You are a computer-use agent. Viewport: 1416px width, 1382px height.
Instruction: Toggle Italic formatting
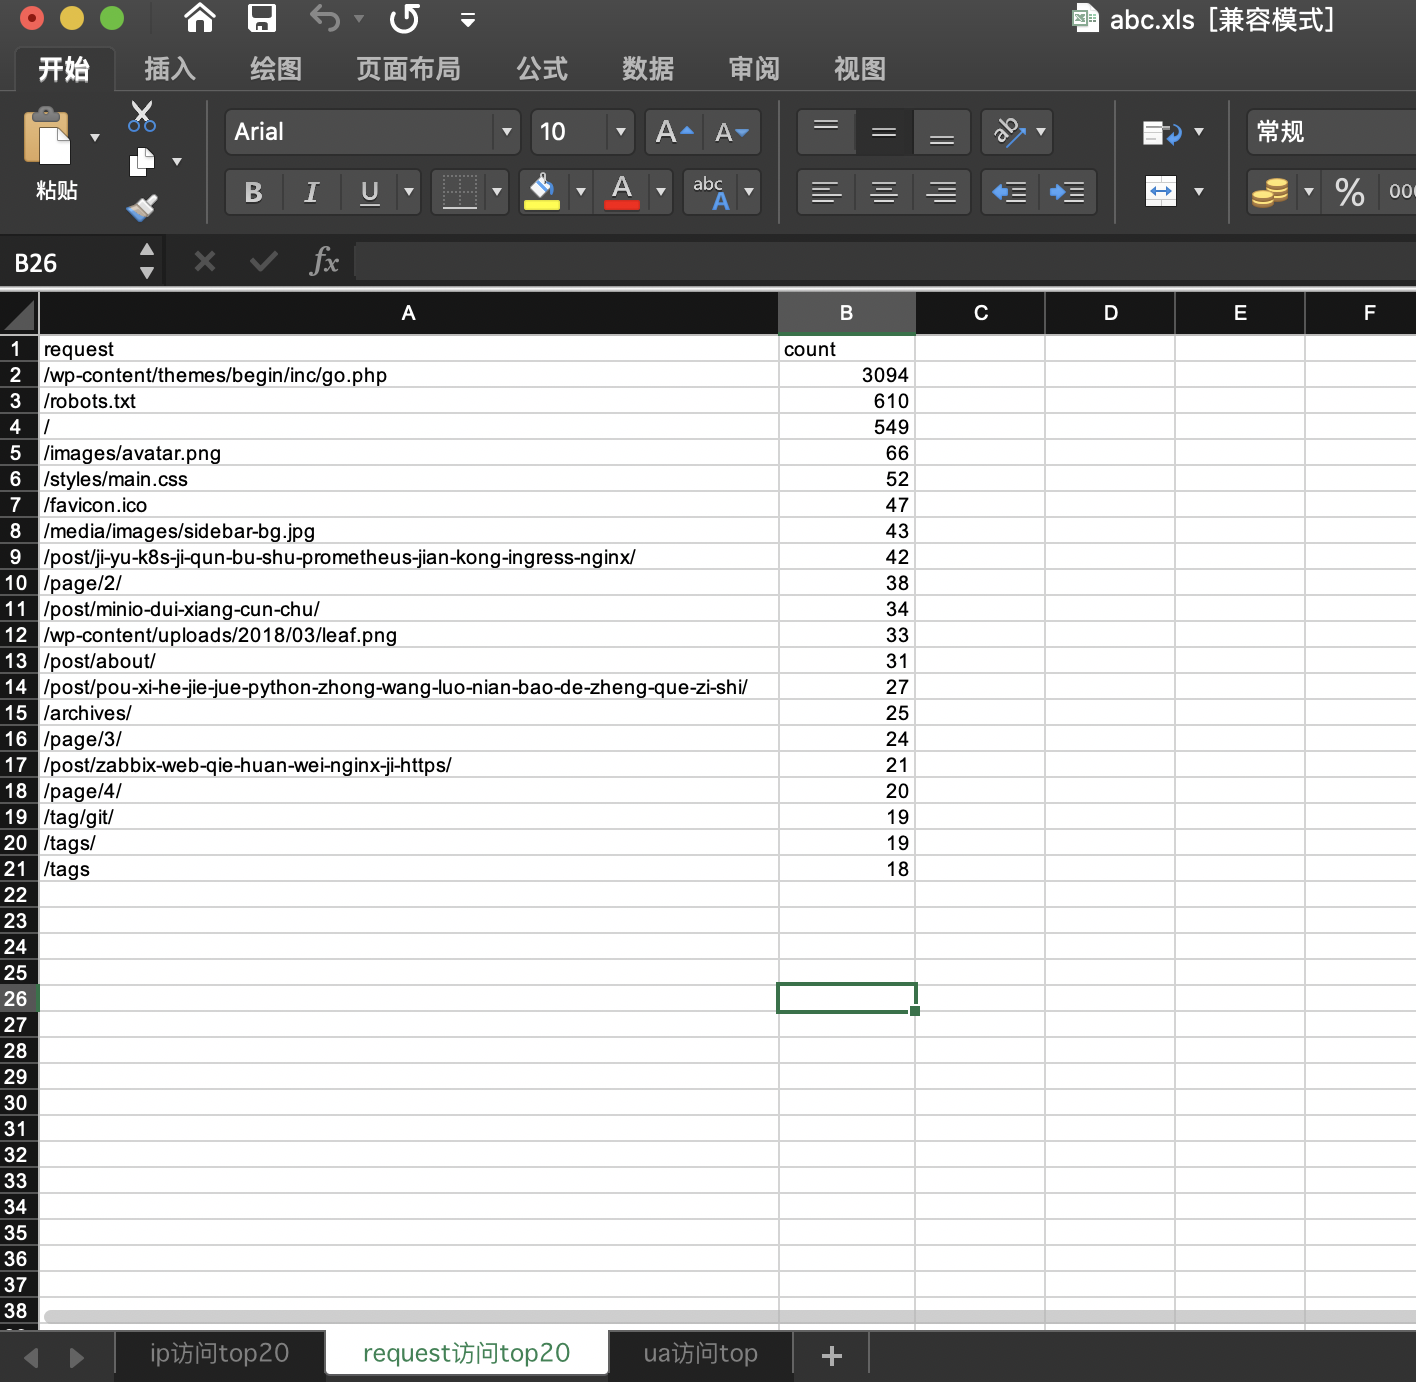pos(311,192)
